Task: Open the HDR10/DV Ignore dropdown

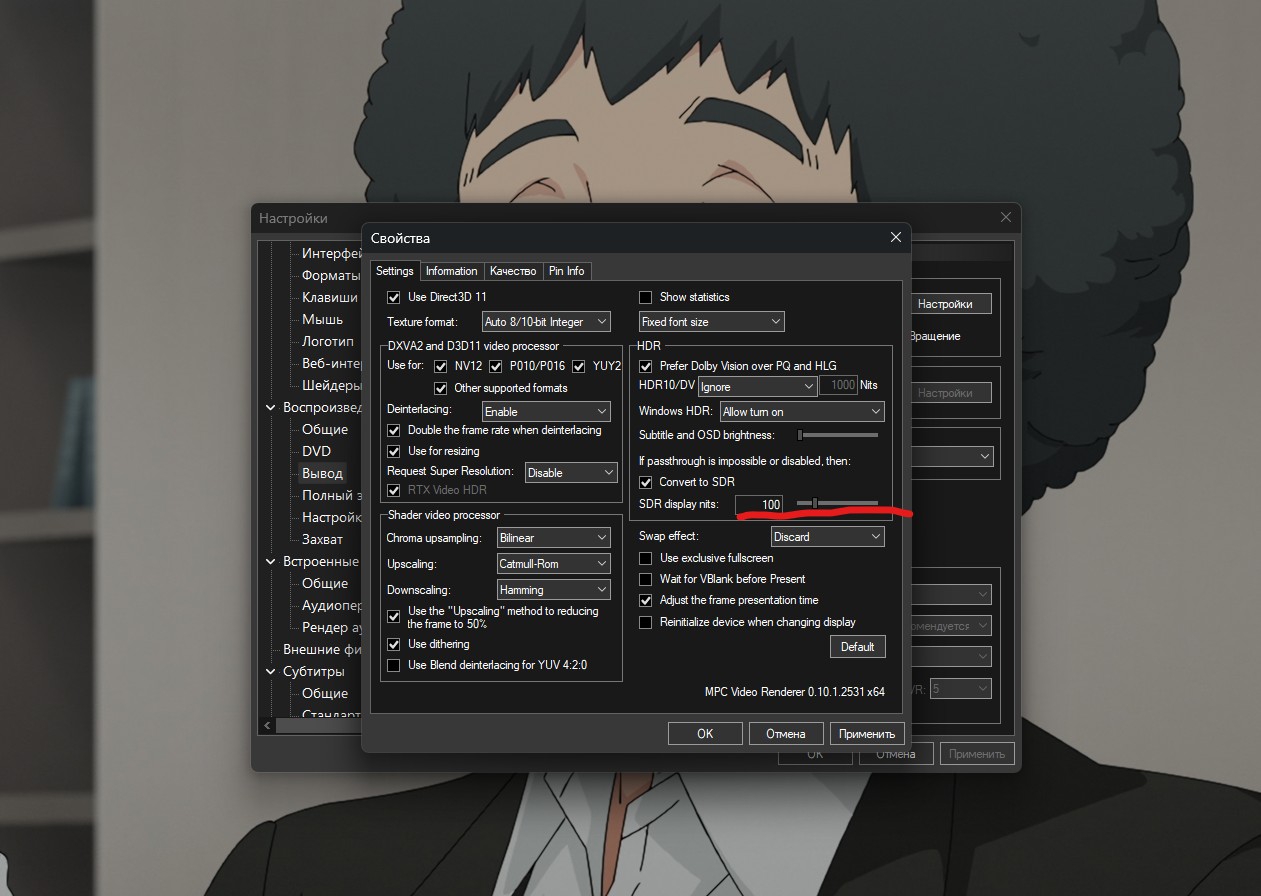Action: 758,386
